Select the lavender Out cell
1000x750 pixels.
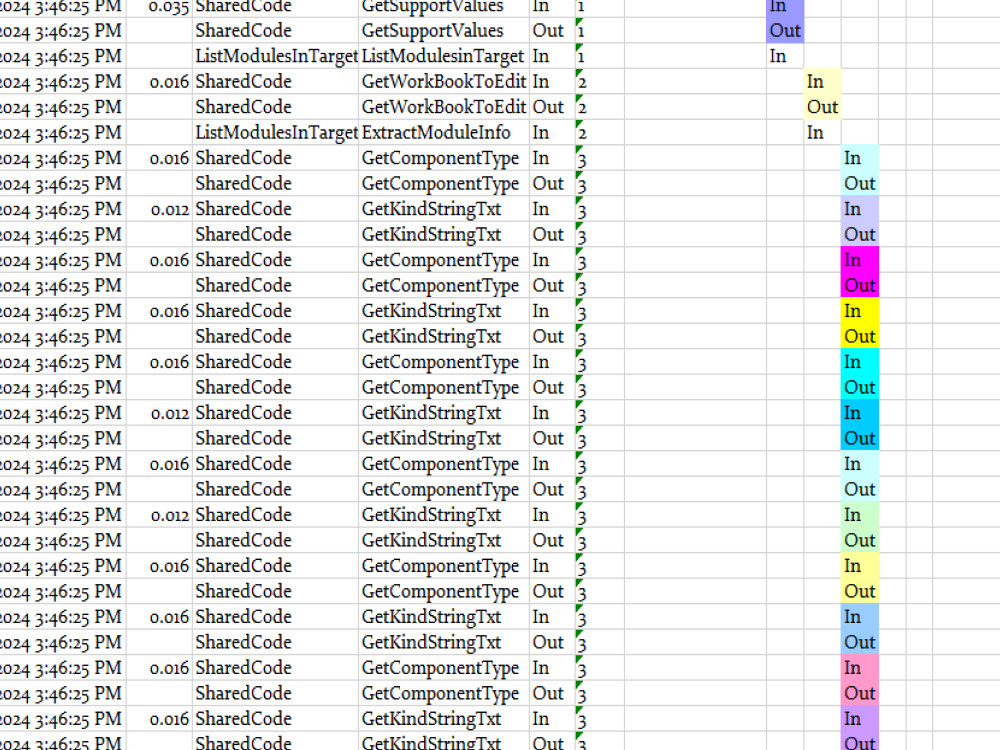860,235
